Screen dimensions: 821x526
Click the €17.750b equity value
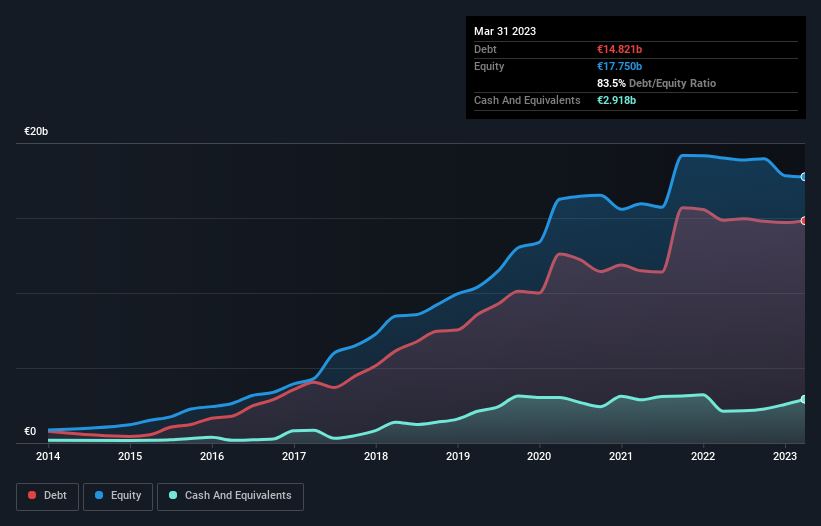[x=619, y=66]
